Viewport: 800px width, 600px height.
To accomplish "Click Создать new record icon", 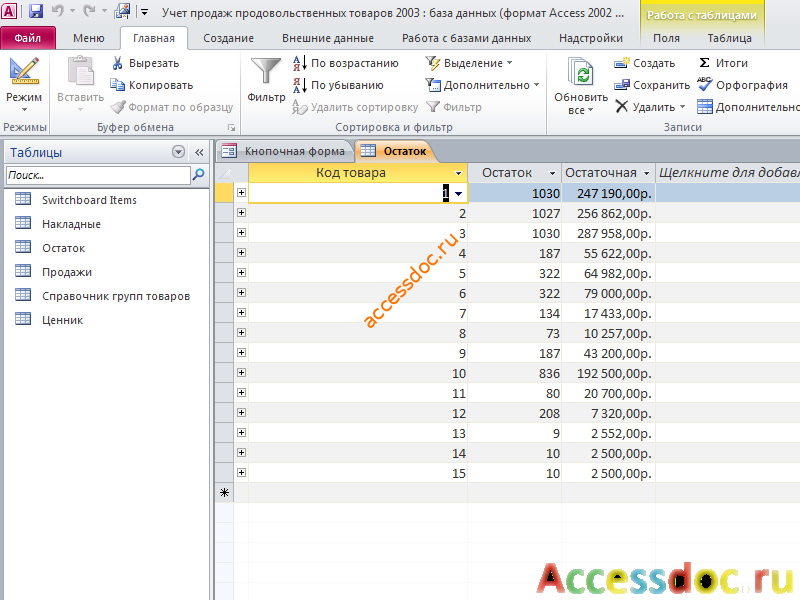I will 621,63.
